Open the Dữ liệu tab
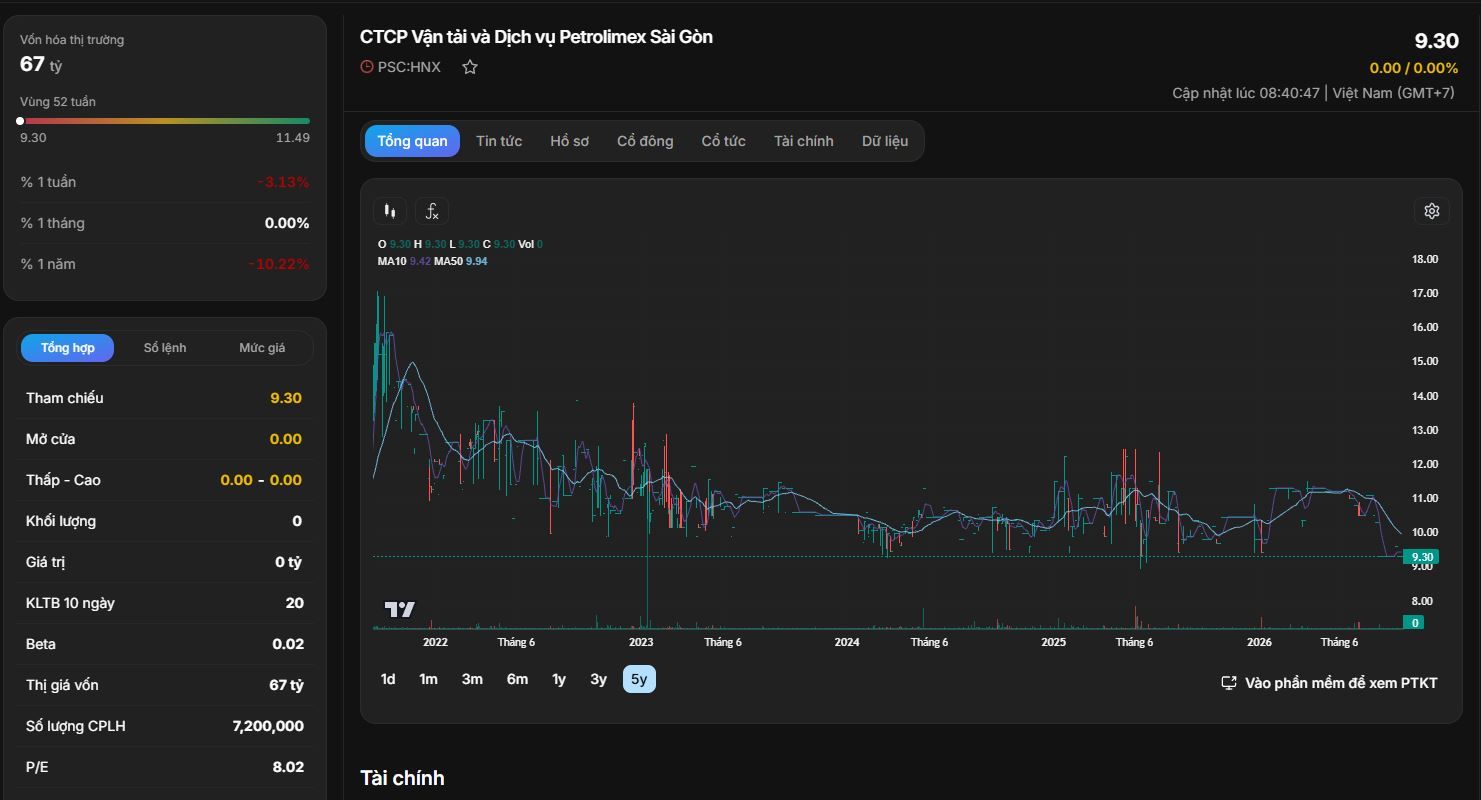This screenshot has width=1481, height=800. click(885, 141)
